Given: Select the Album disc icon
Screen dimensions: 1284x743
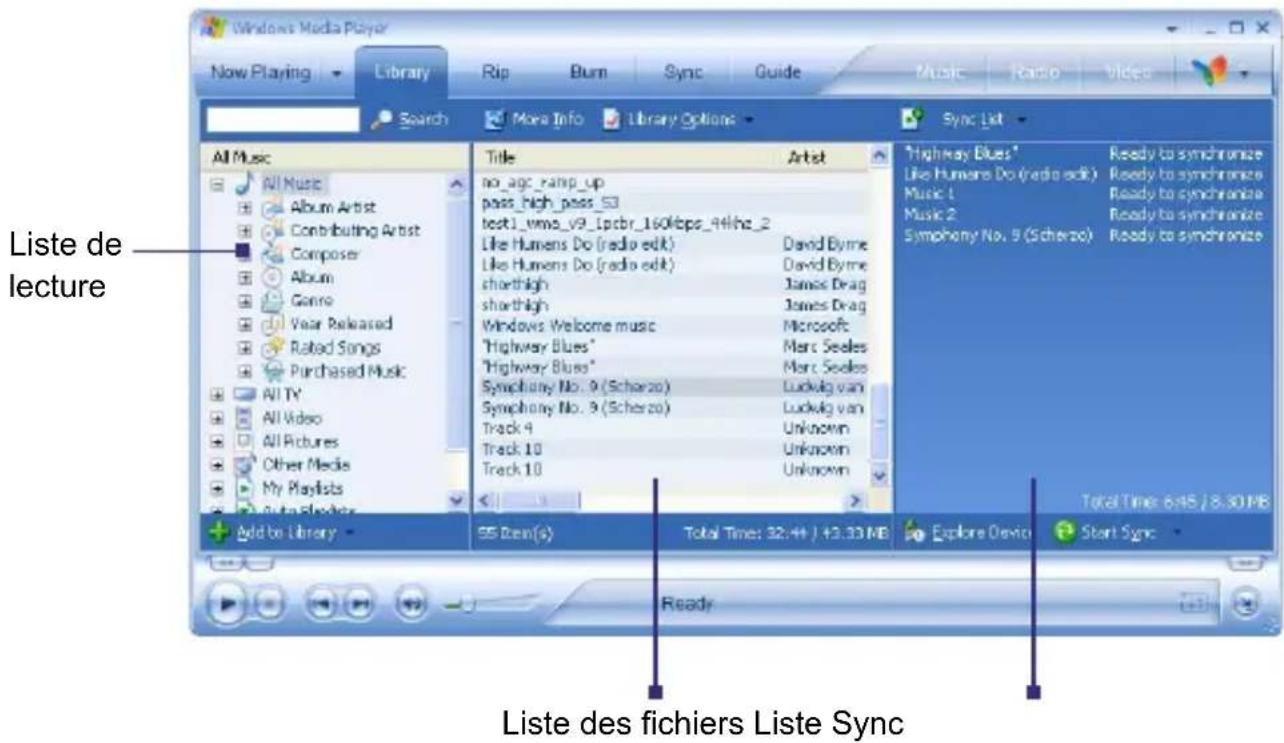Looking at the screenshot, I should 272,277.
